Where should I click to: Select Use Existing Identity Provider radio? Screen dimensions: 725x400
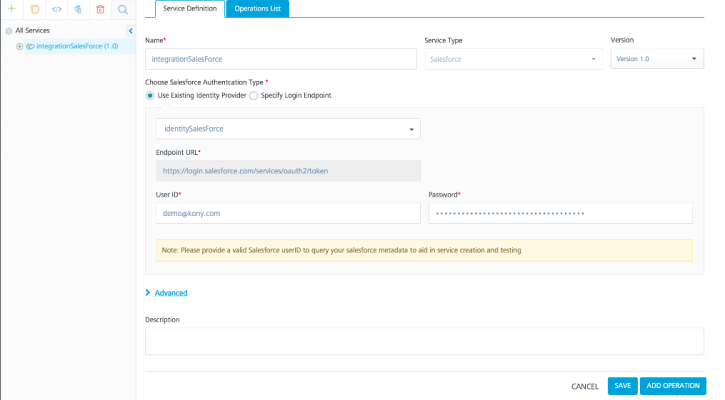(150, 96)
